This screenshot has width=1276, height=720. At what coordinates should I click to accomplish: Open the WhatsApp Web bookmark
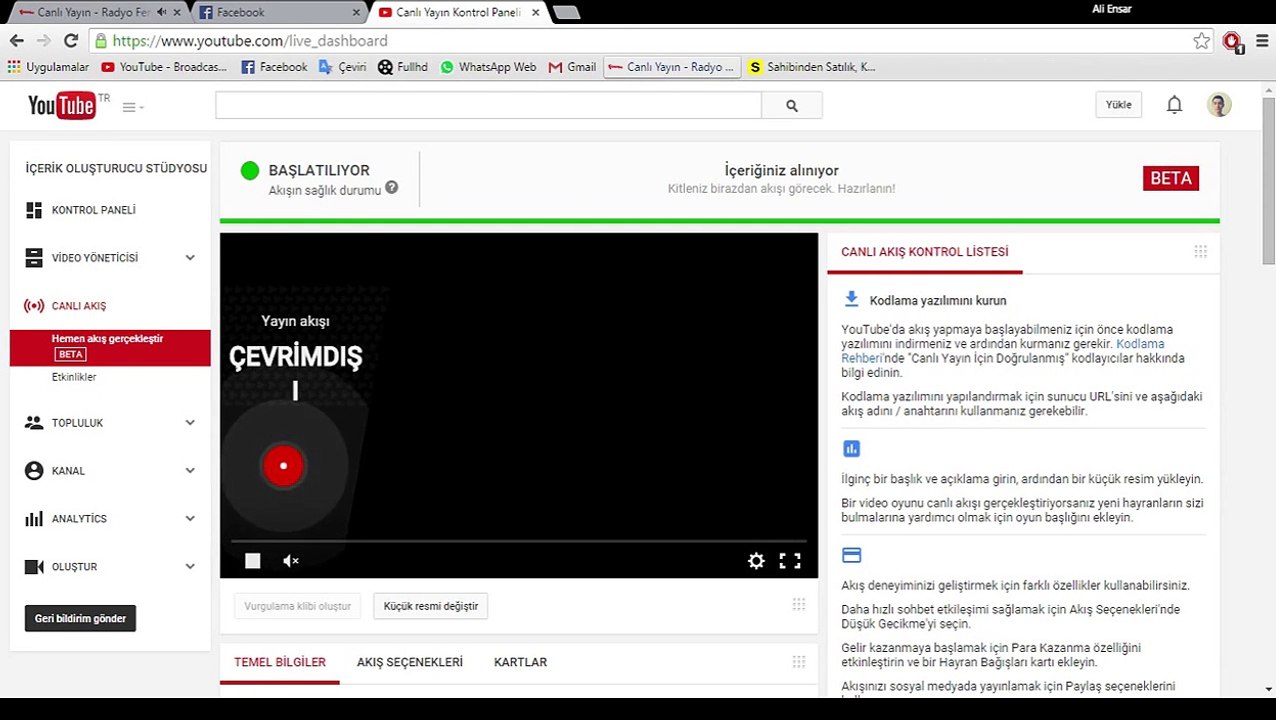pyautogui.click(x=488, y=67)
